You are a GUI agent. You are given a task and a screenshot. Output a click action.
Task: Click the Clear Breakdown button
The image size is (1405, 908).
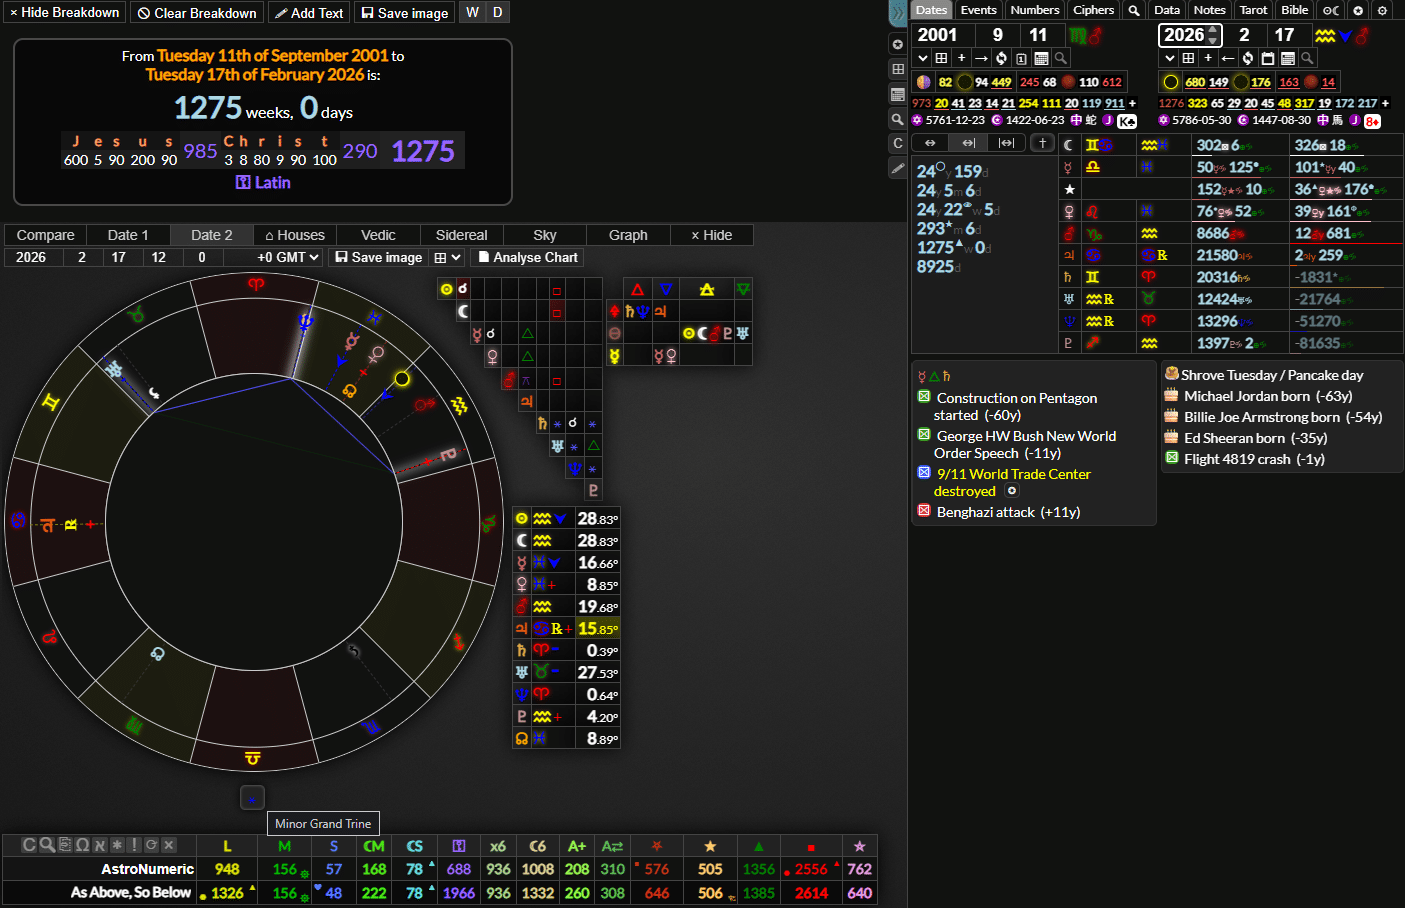[197, 12]
